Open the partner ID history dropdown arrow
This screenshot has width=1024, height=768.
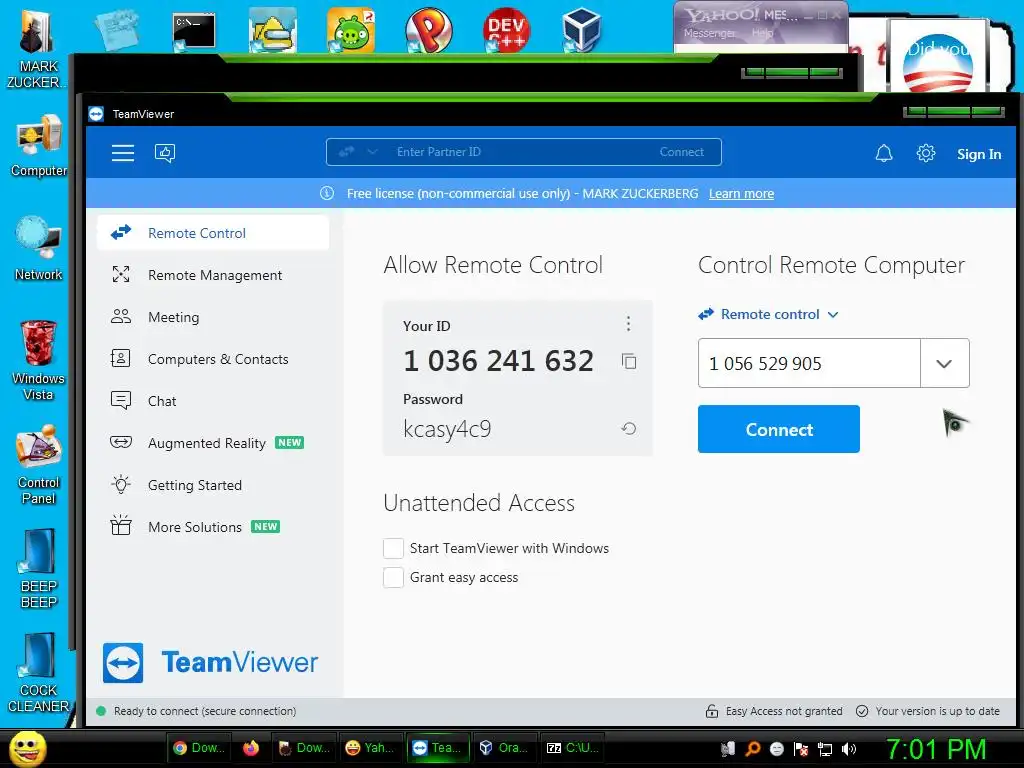point(944,363)
